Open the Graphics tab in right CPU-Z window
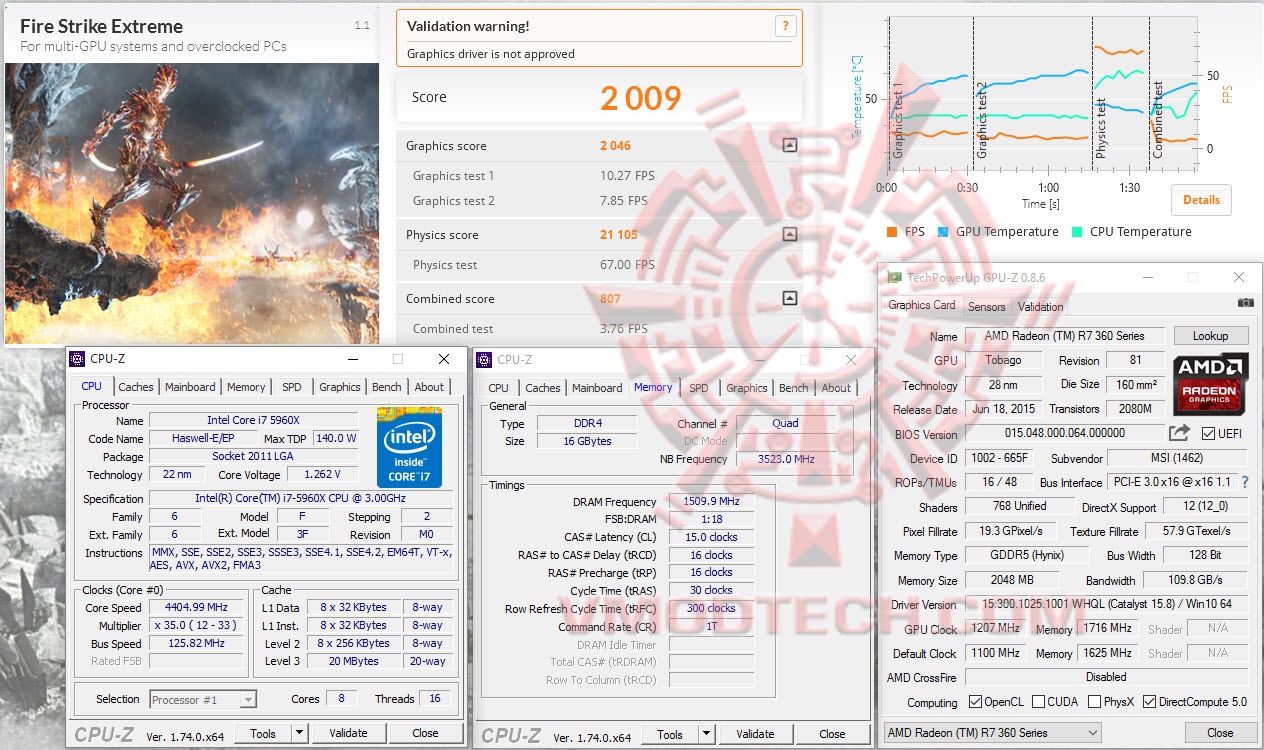This screenshot has width=1264, height=750. click(x=747, y=388)
